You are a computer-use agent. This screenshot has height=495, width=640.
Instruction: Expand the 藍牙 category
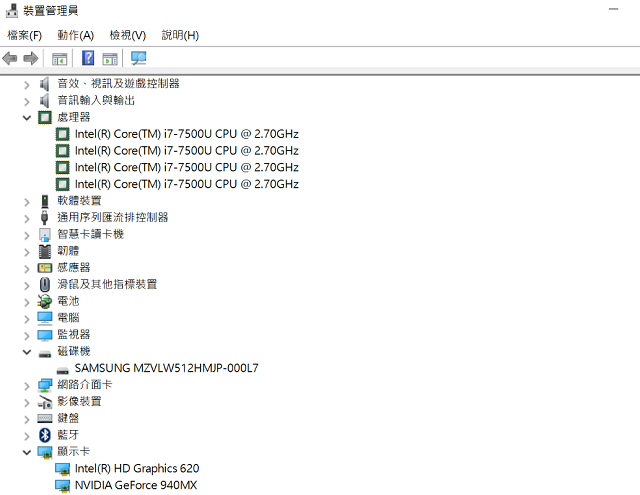[x=27, y=436]
